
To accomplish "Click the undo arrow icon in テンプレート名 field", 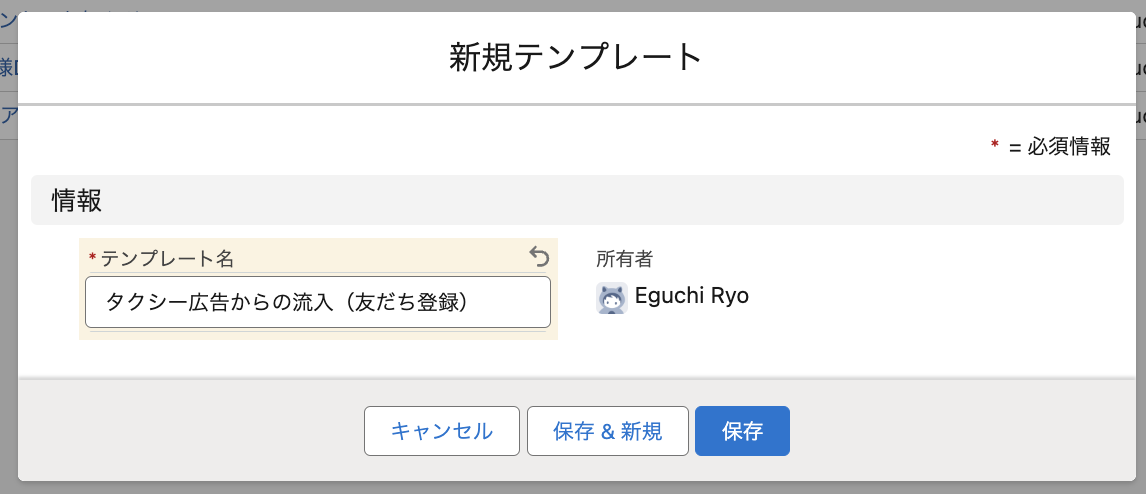I will click(539, 258).
